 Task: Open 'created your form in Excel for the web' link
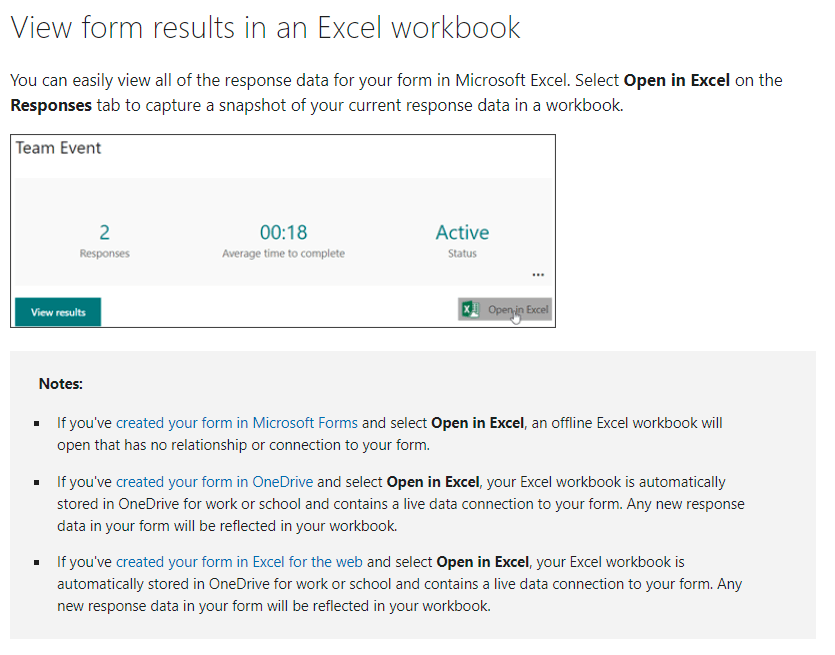(x=239, y=562)
